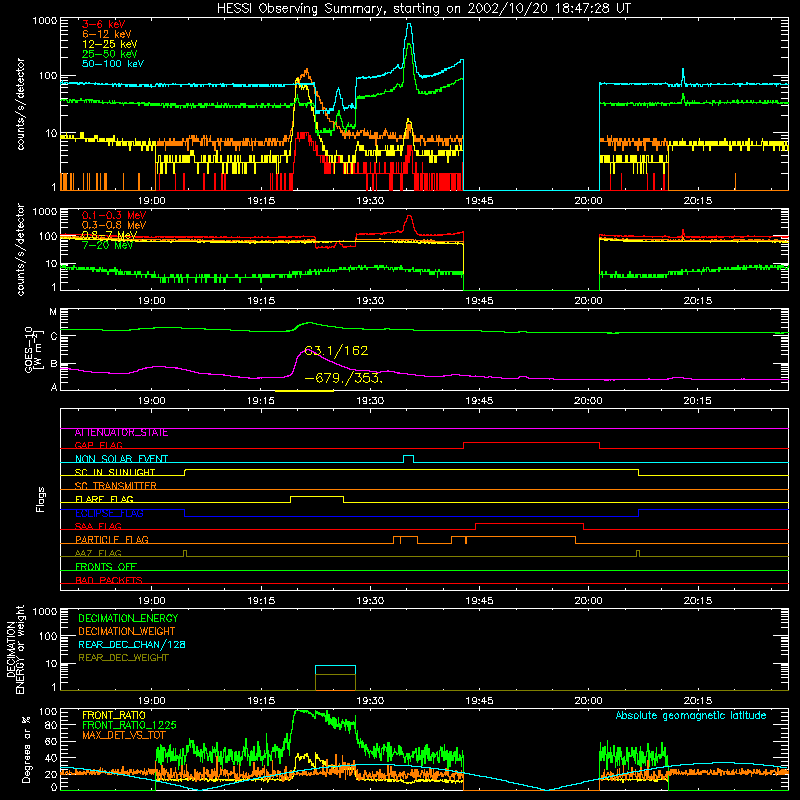Select the BAD_PACKETS flag label

[x=109, y=580]
